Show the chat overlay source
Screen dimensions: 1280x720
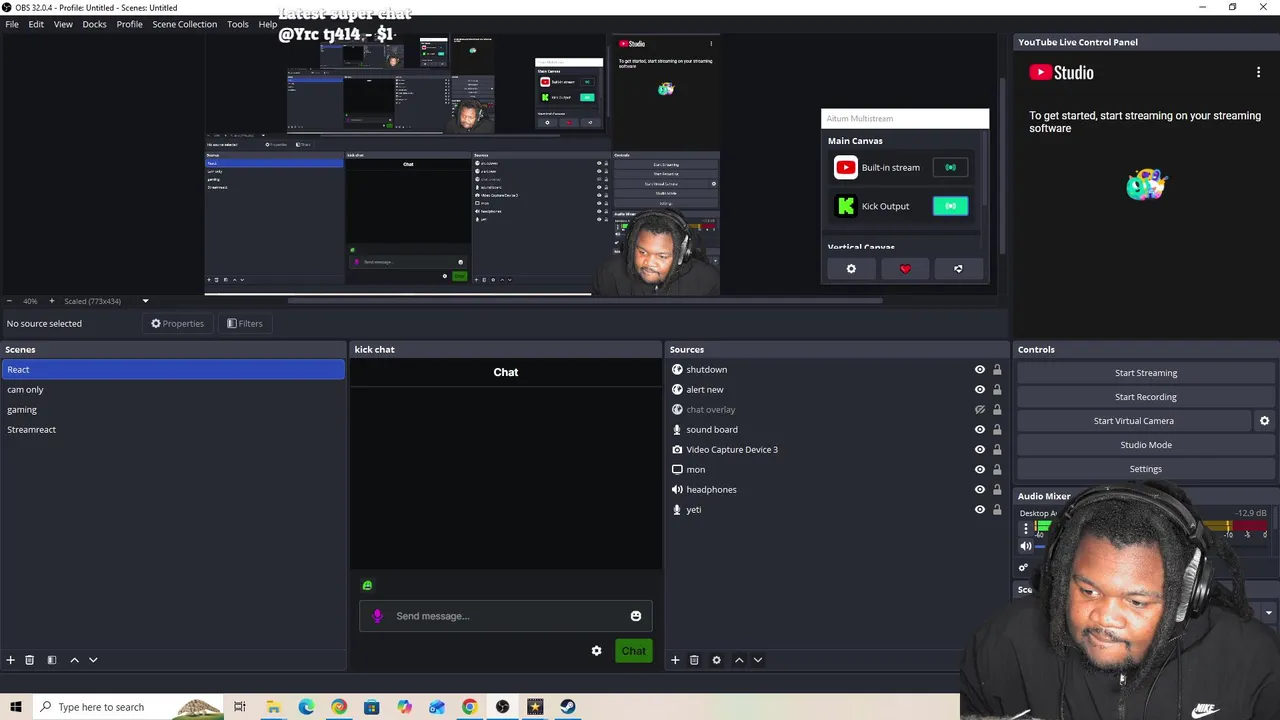tap(980, 410)
